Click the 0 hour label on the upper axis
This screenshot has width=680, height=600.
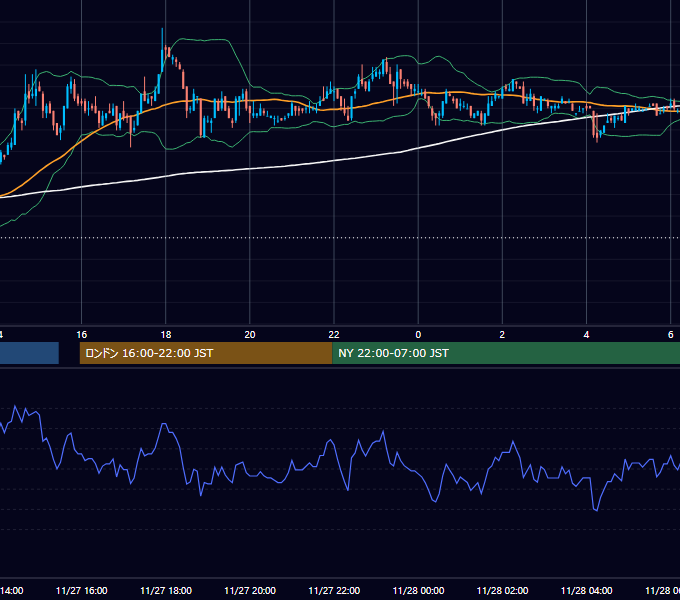418,335
